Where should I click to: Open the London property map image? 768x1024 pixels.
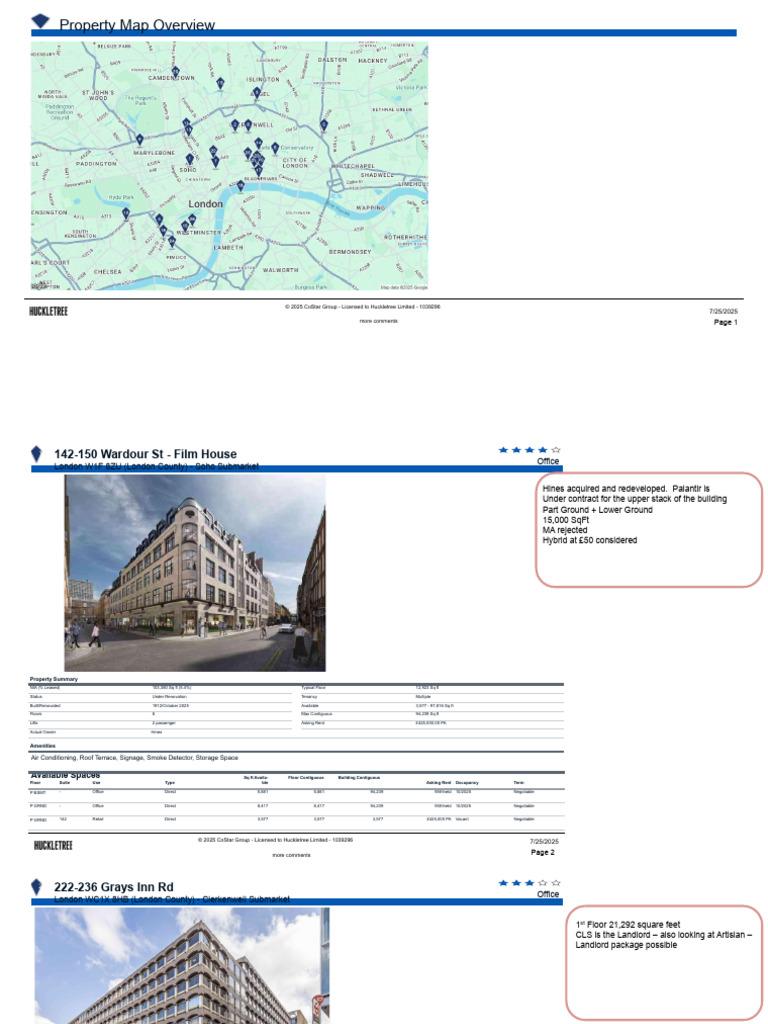(230, 166)
